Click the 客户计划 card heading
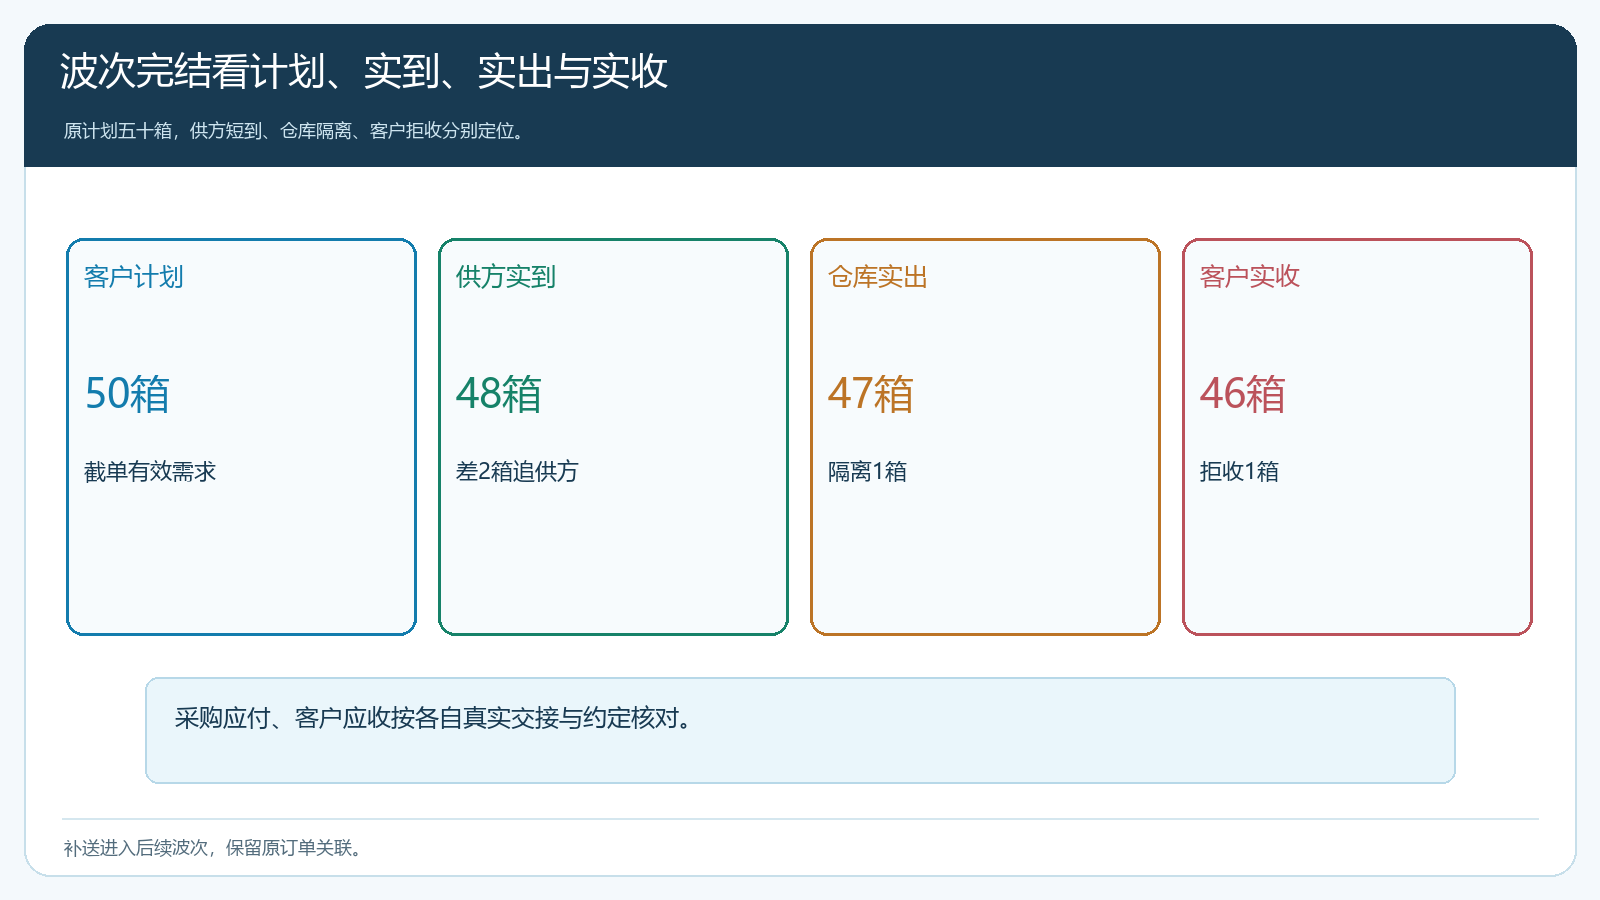The height and width of the screenshot is (900, 1600). coord(134,277)
